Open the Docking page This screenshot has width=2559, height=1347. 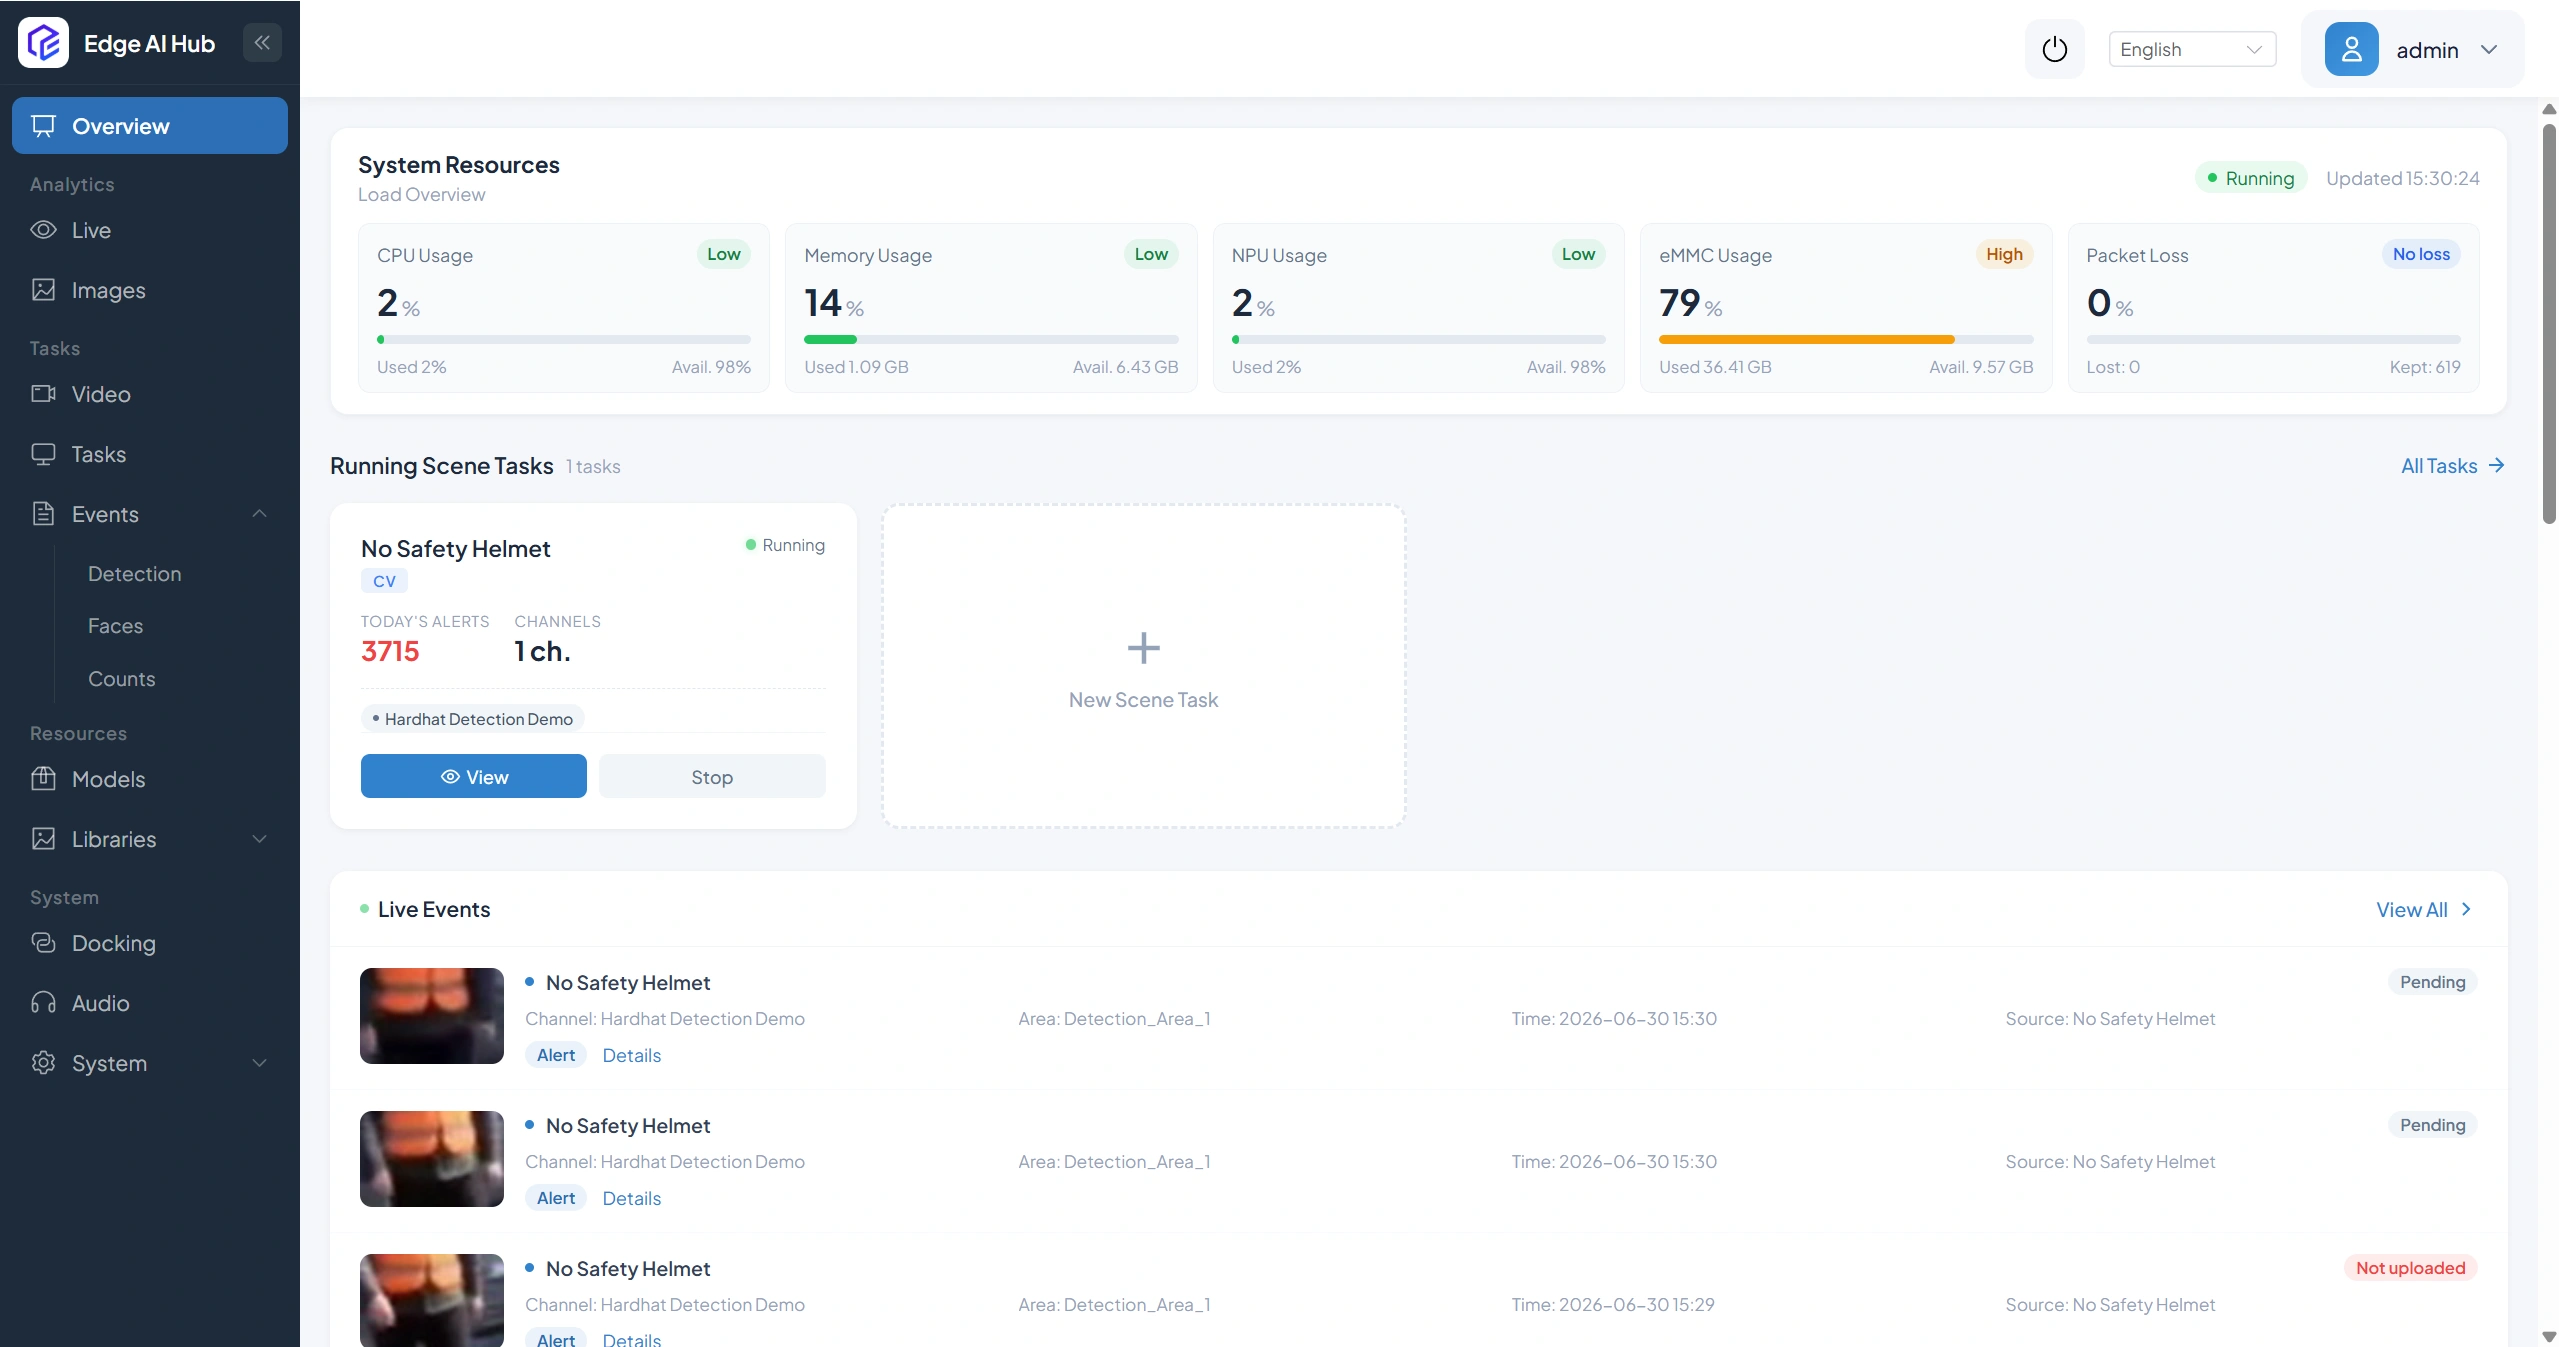click(x=150, y=943)
